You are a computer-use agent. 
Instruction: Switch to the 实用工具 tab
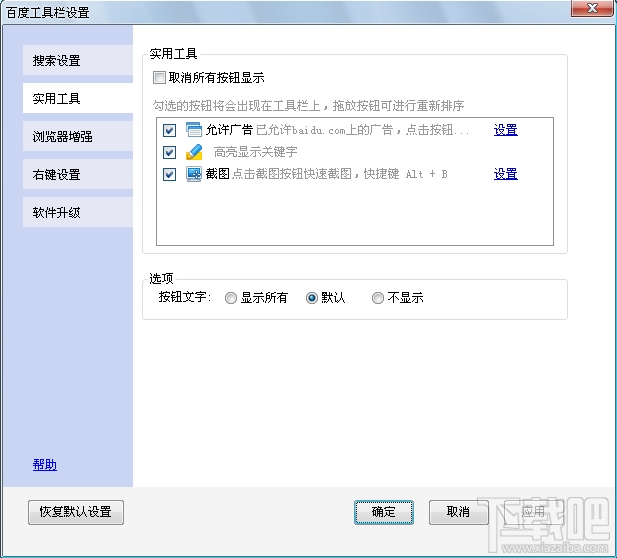coord(78,98)
